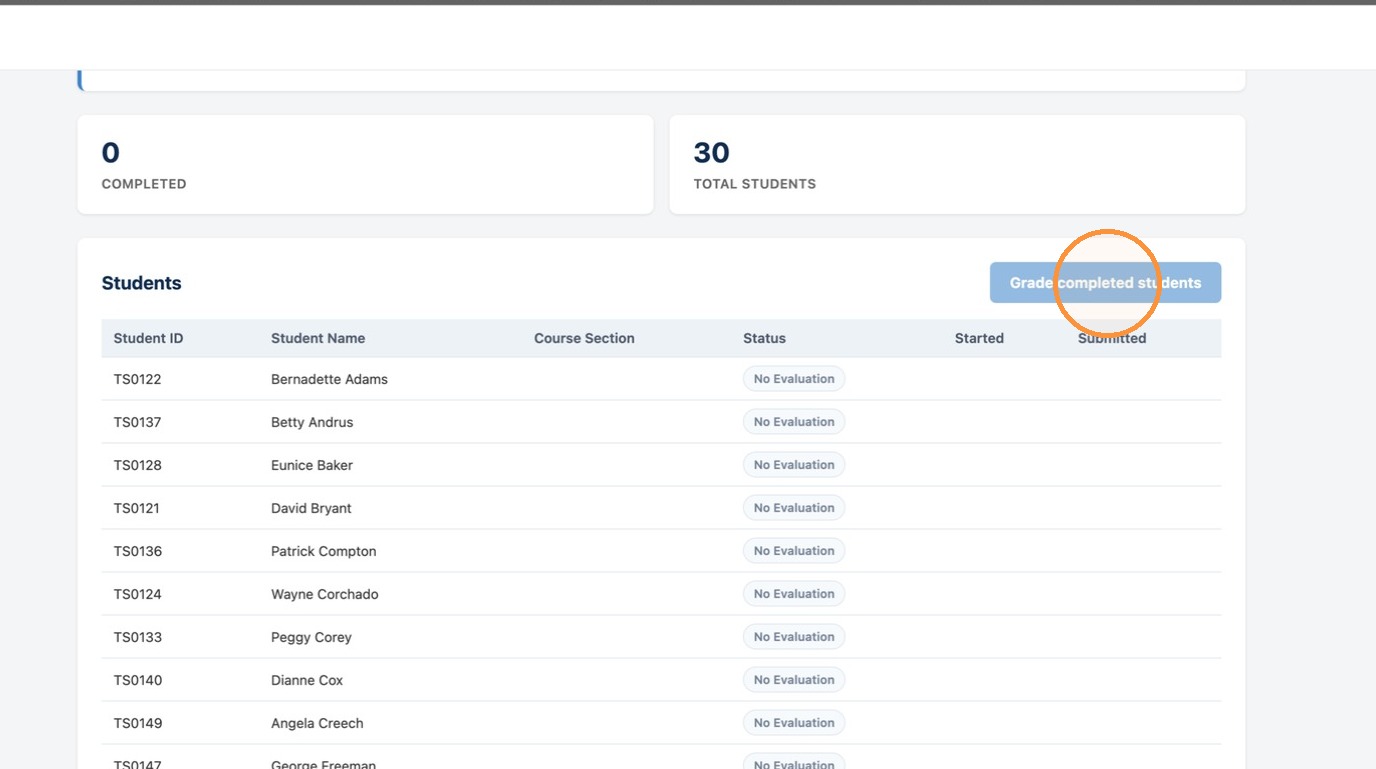Select student ID TS0124
Viewport: 1376px width, 769px height.
tap(137, 594)
